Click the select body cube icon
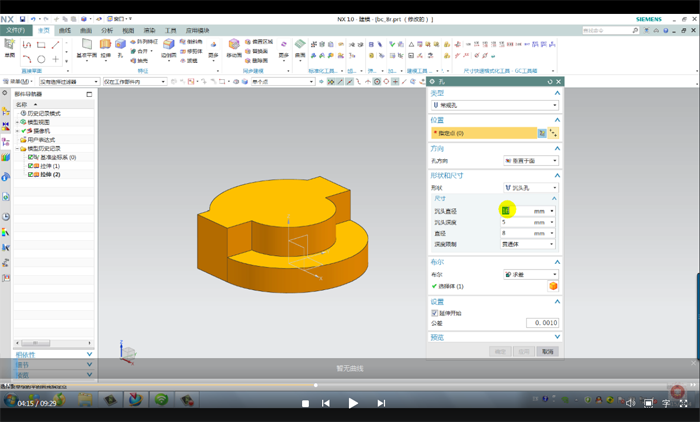The width and height of the screenshot is (700, 422). 553,286
